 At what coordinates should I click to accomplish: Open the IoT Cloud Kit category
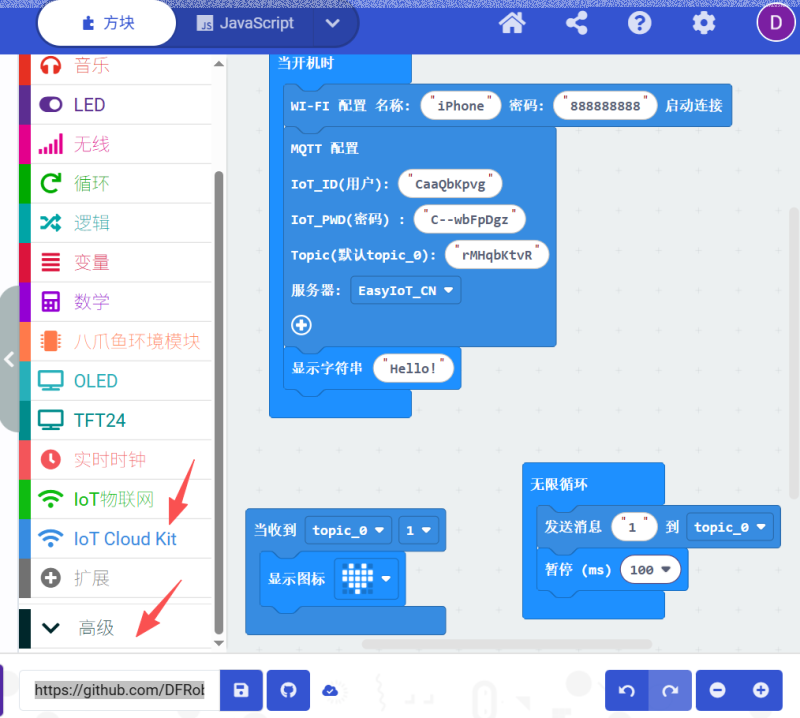click(x=124, y=539)
